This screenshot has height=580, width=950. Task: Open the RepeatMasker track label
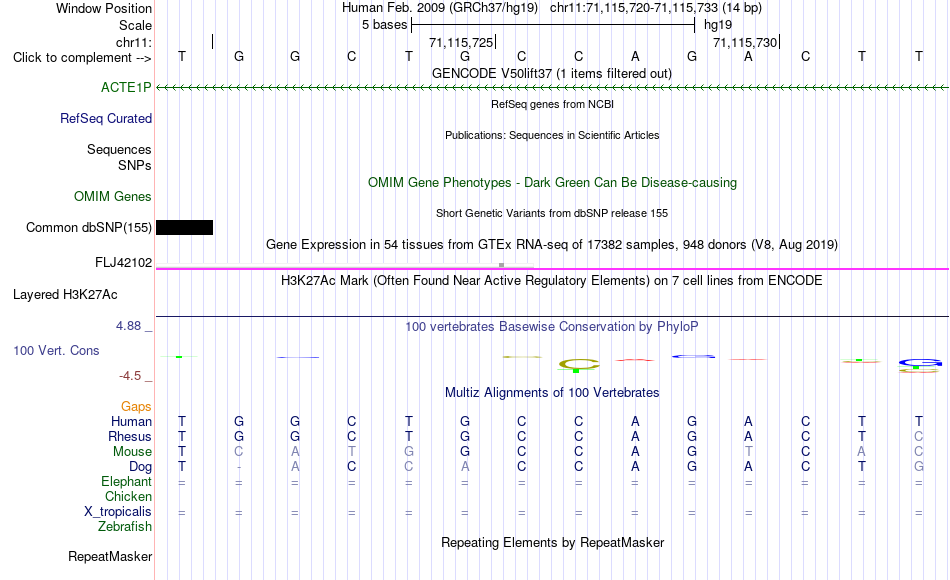pos(110,556)
